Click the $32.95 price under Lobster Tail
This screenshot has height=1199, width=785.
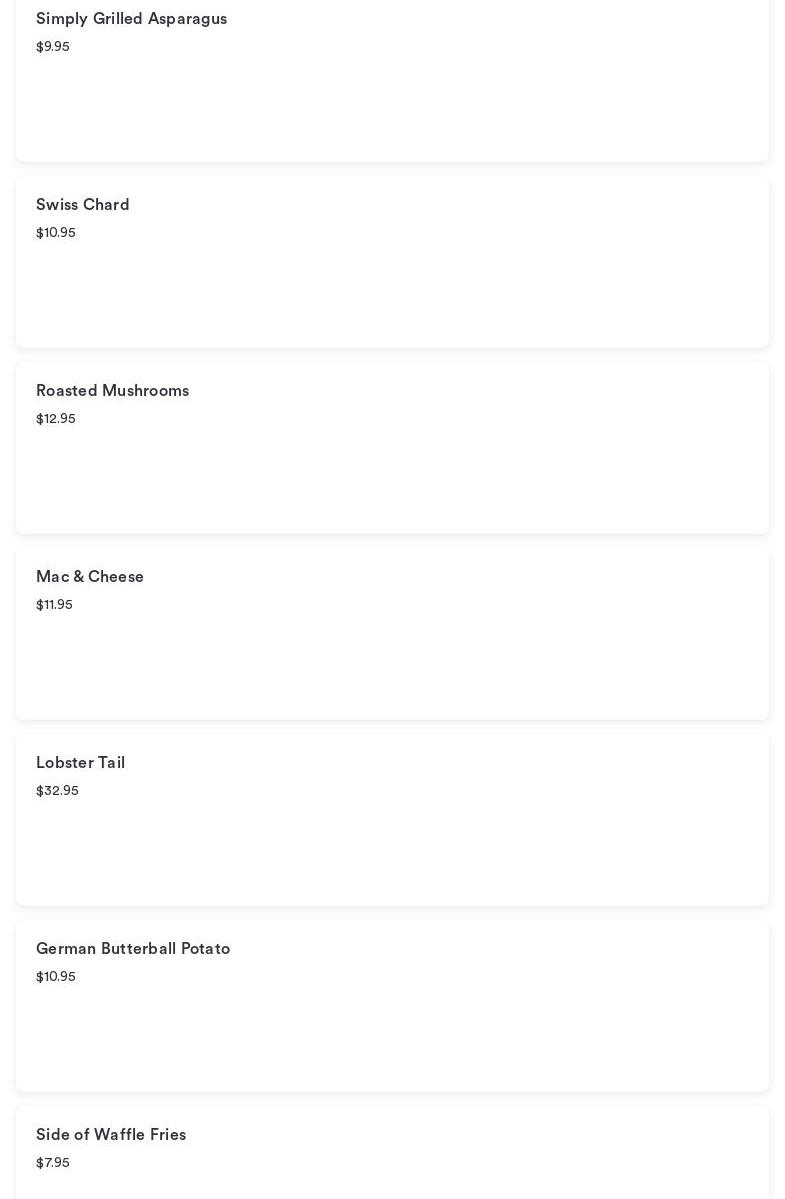click(57, 791)
